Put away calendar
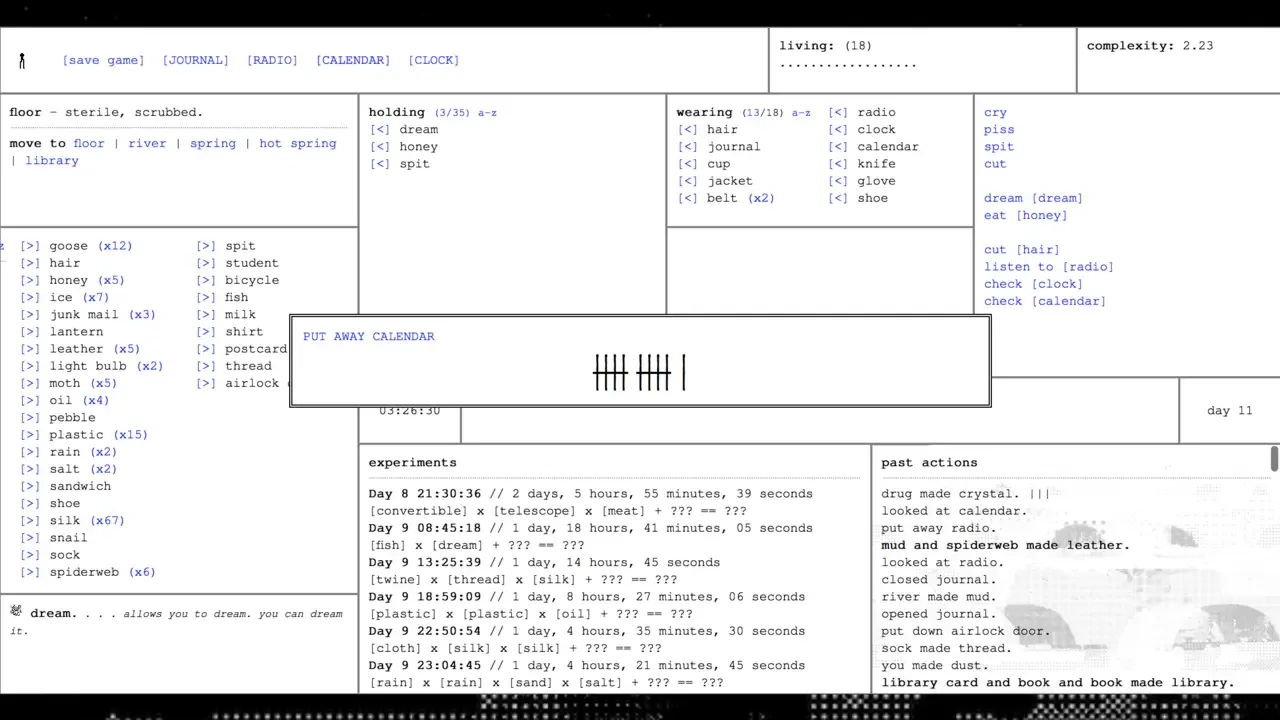 coord(369,336)
